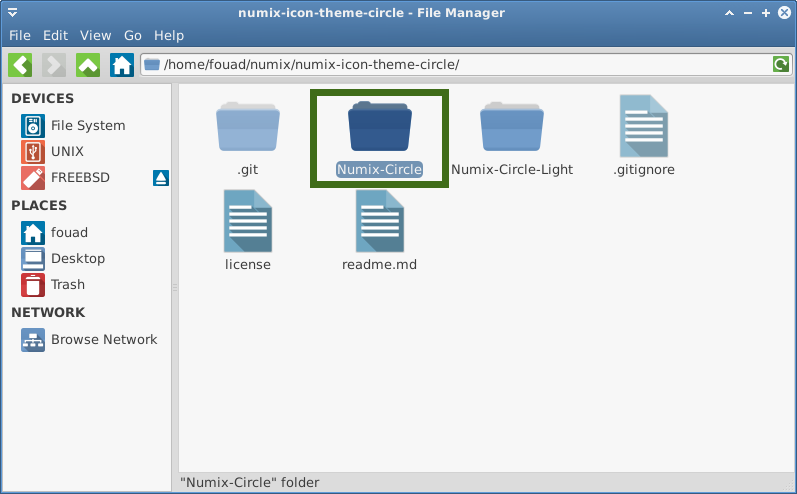Click Browse Network icon

click(33, 339)
